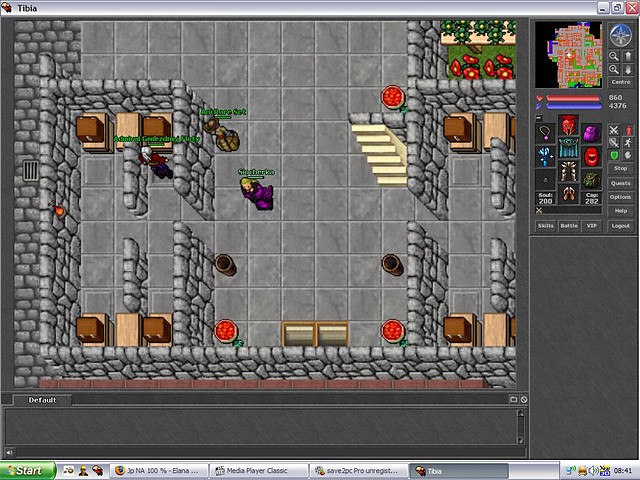640x480 pixels.
Task: Toggle the Skills window
Action: [545, 226]
